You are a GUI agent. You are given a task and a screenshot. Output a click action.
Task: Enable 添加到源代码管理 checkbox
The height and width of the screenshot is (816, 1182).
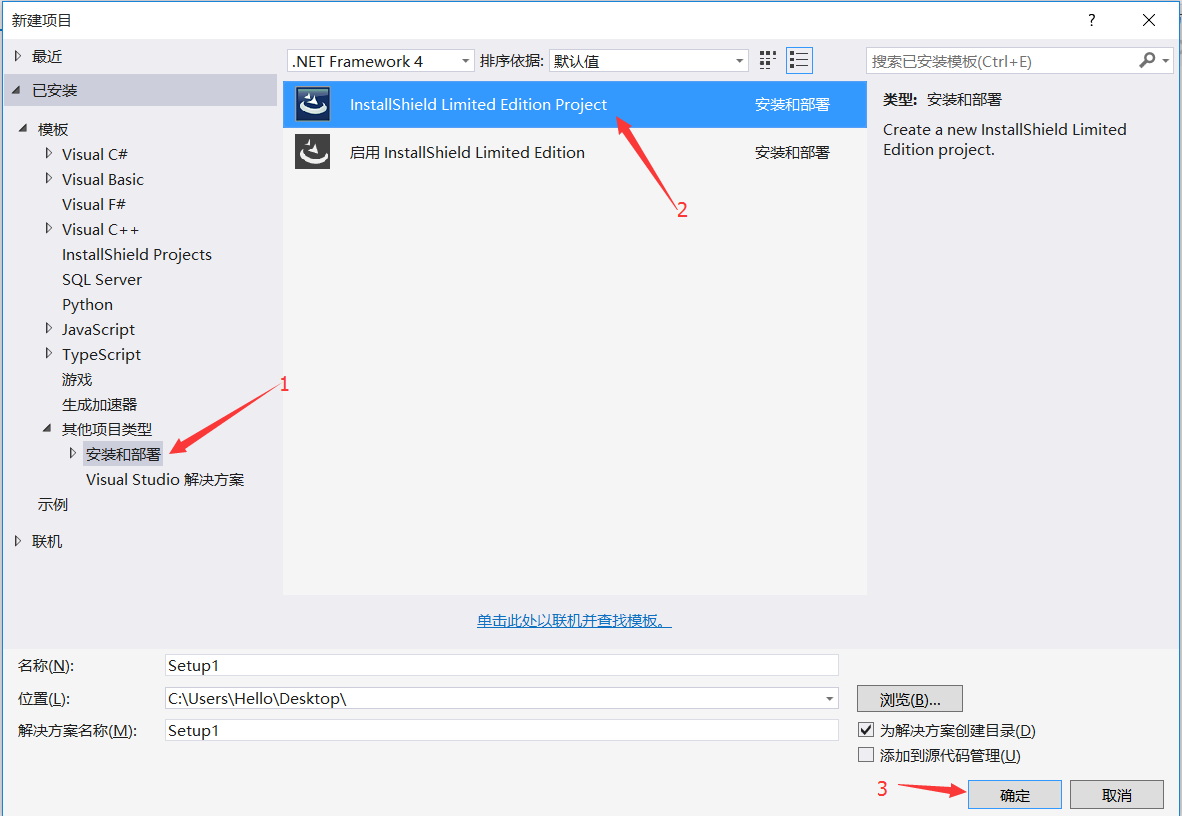click(x=866, y=755)
